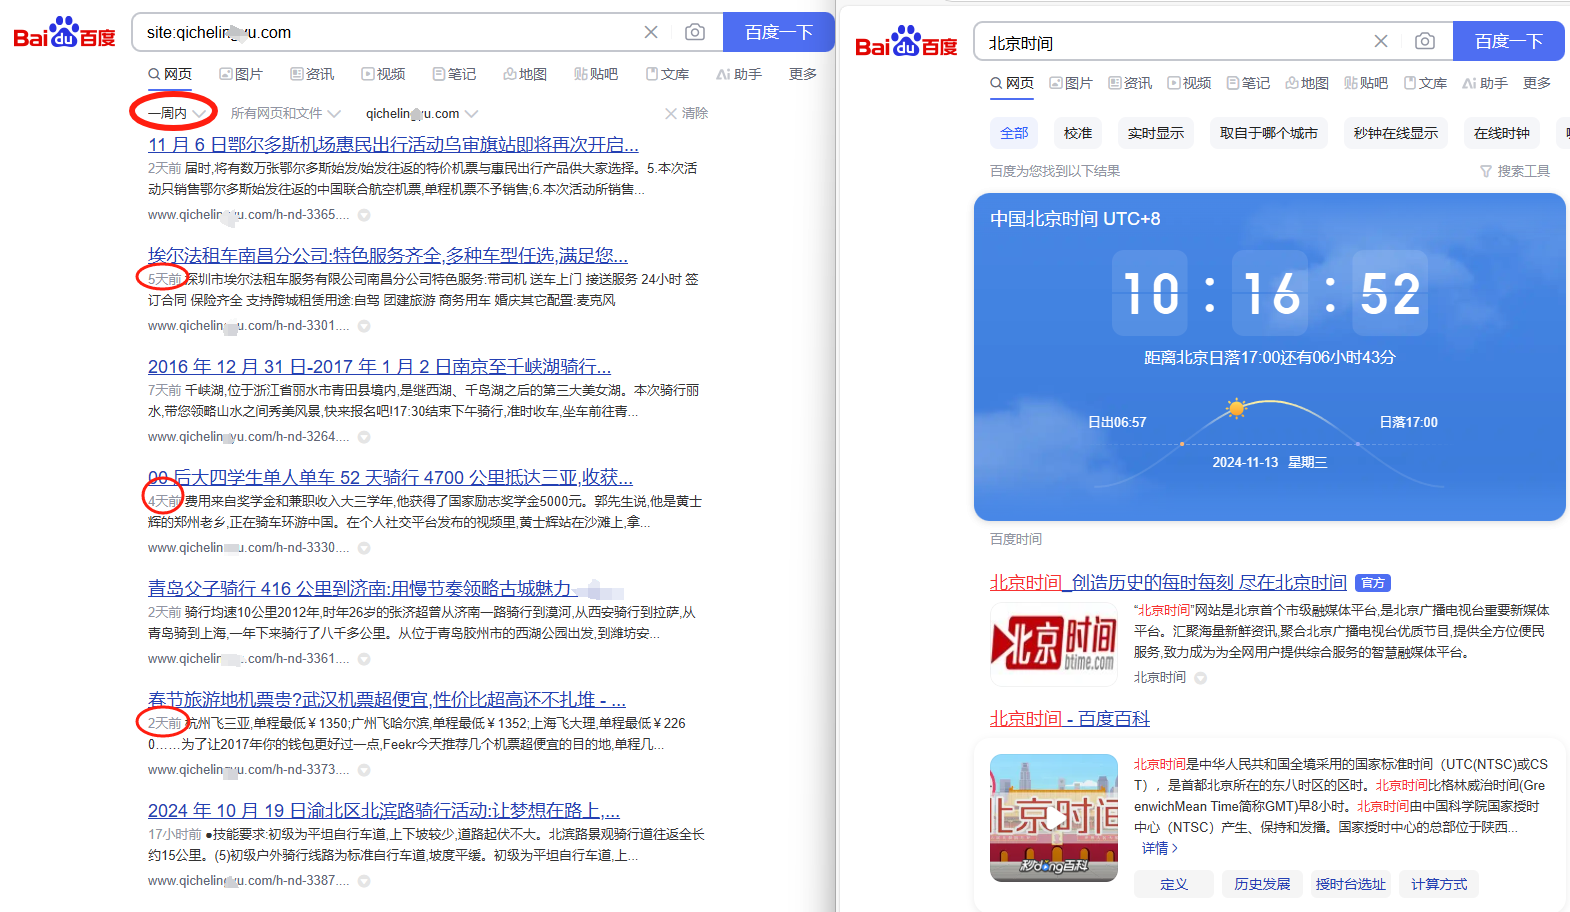Select the 取自于哪个城市 filter chip
Viewport: 1570px width, 912px height.
(1269, 133)
